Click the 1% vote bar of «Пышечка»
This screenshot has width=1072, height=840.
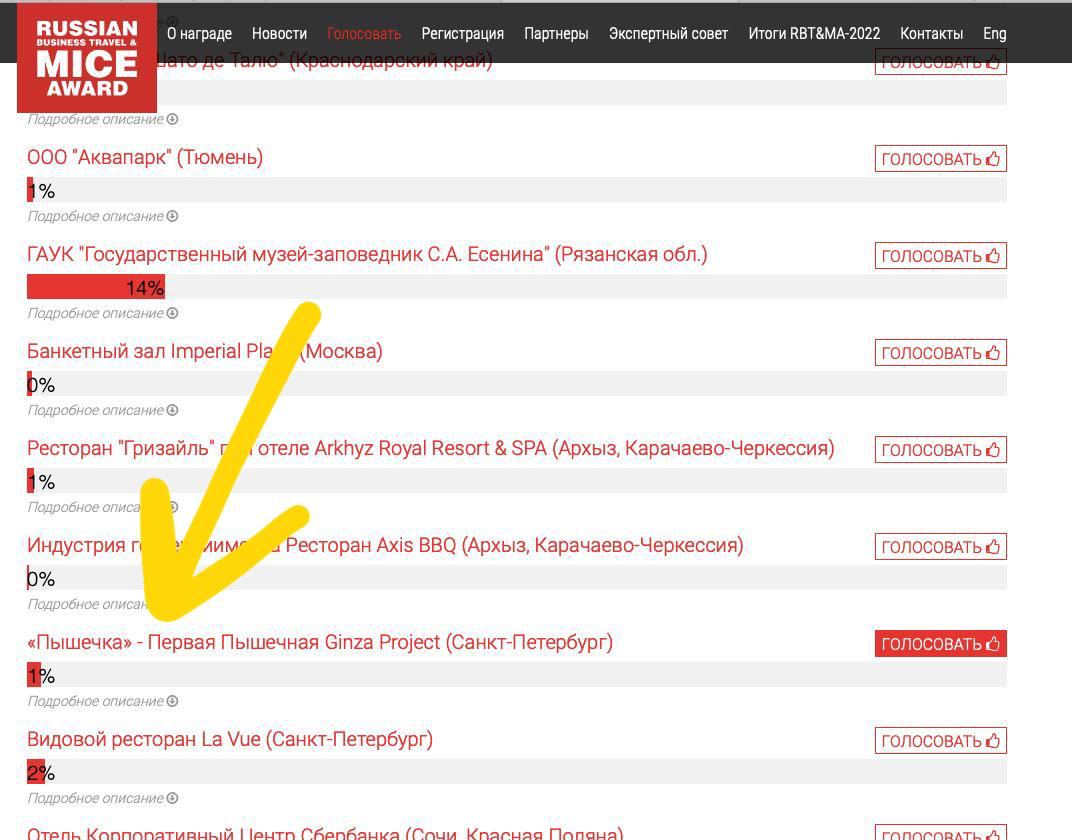pos(517,675)
